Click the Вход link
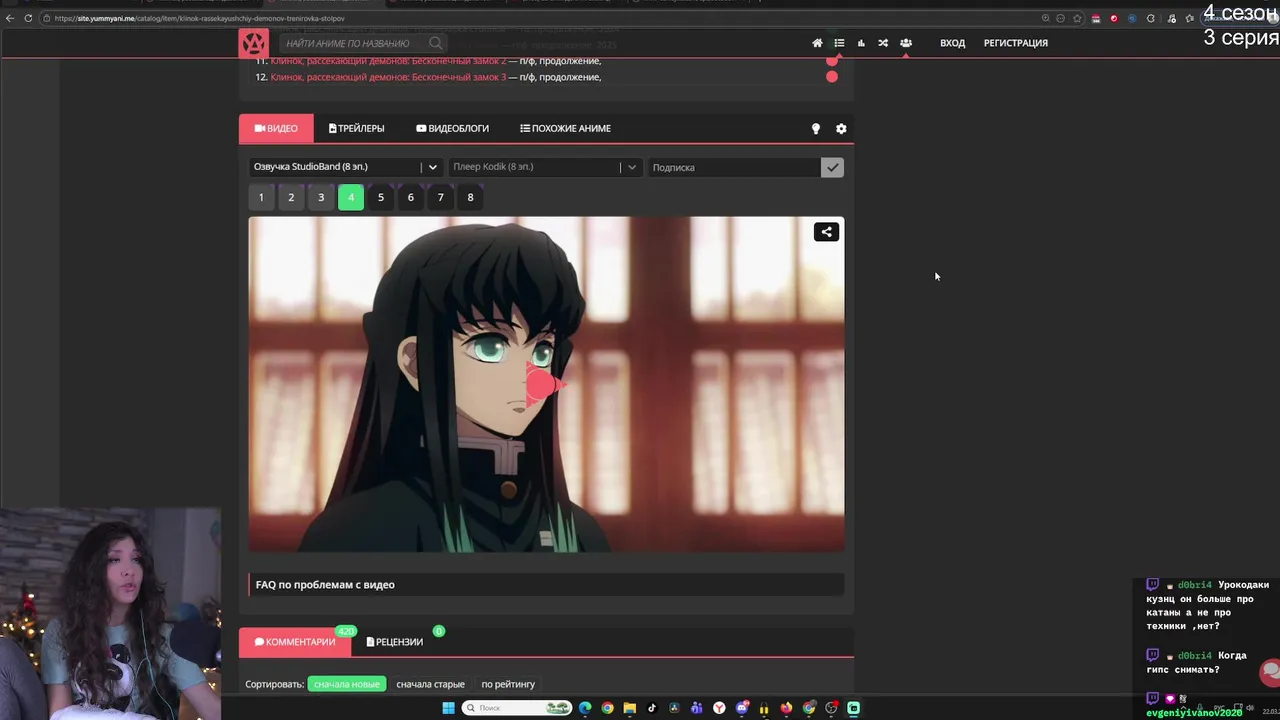1280x720 pixels. pyautogui.click(x=952, y=43)
